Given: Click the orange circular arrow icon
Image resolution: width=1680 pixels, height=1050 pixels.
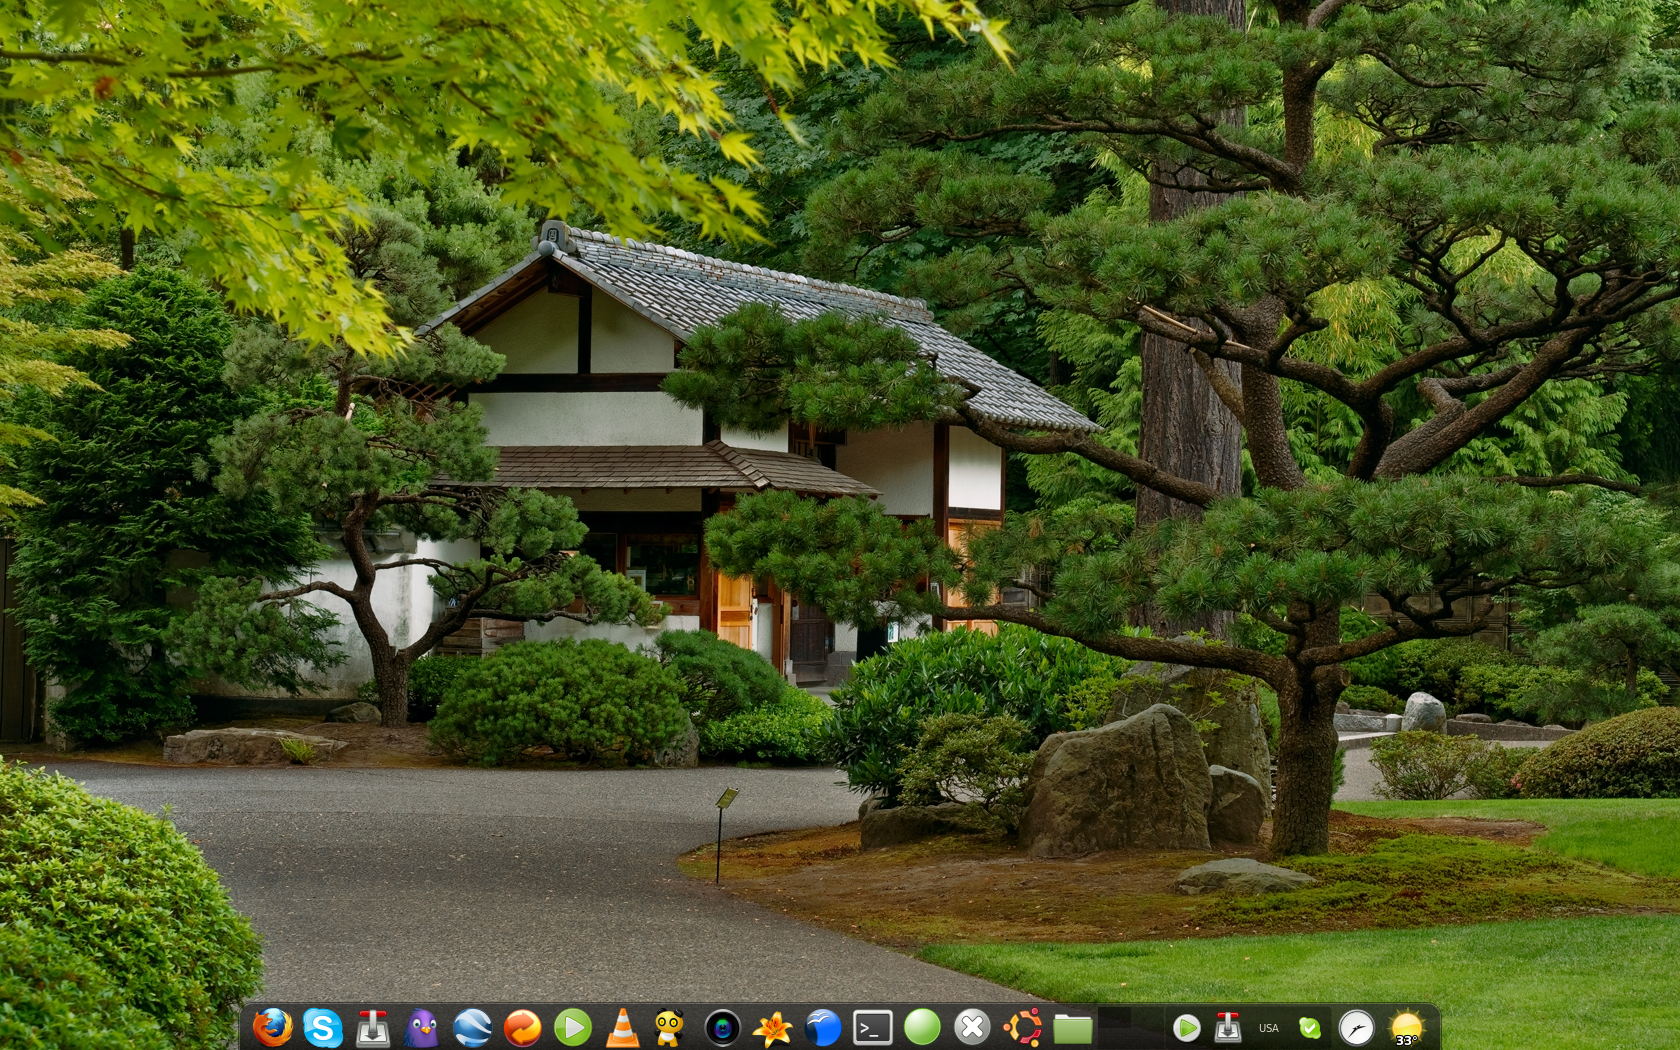Looking at the screenshot, I should (522, 1027).
